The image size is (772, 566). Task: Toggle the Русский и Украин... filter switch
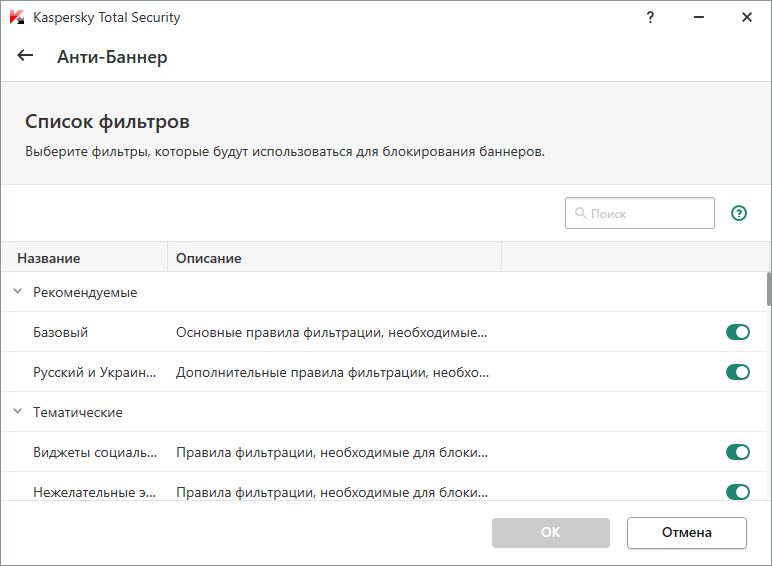pos(738,372)
